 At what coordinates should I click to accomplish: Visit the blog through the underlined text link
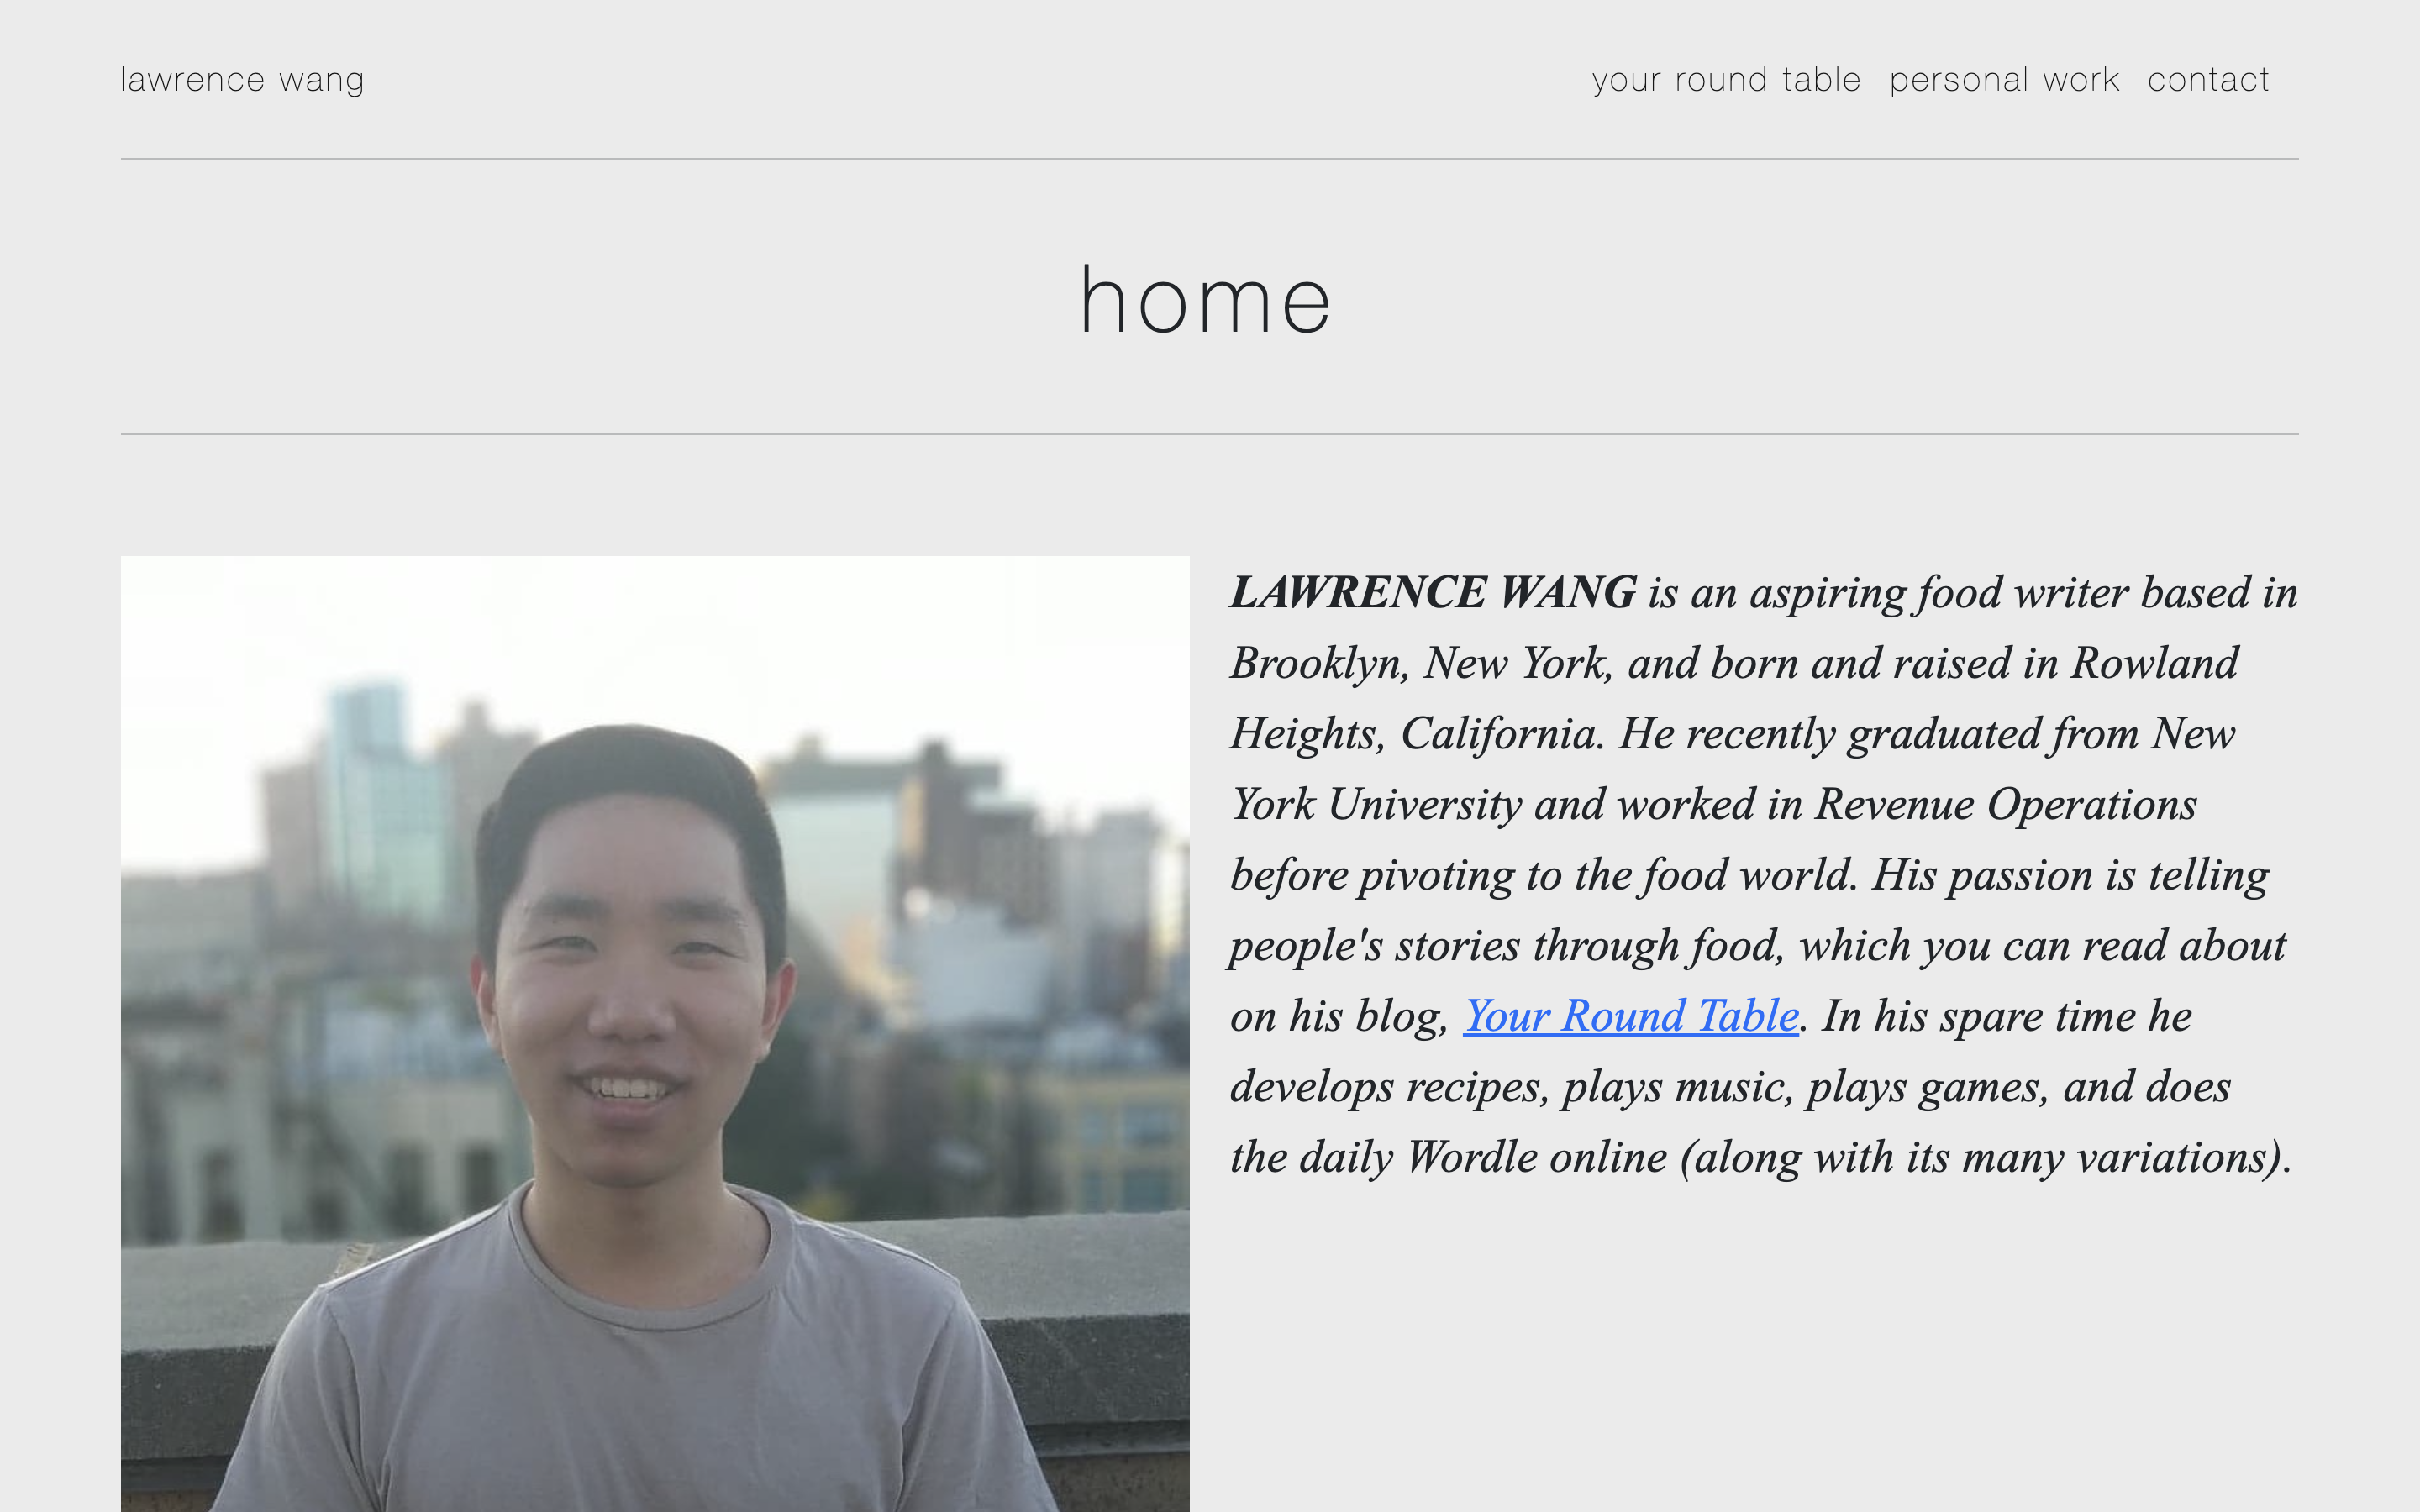click(x=1630, y=1016)
